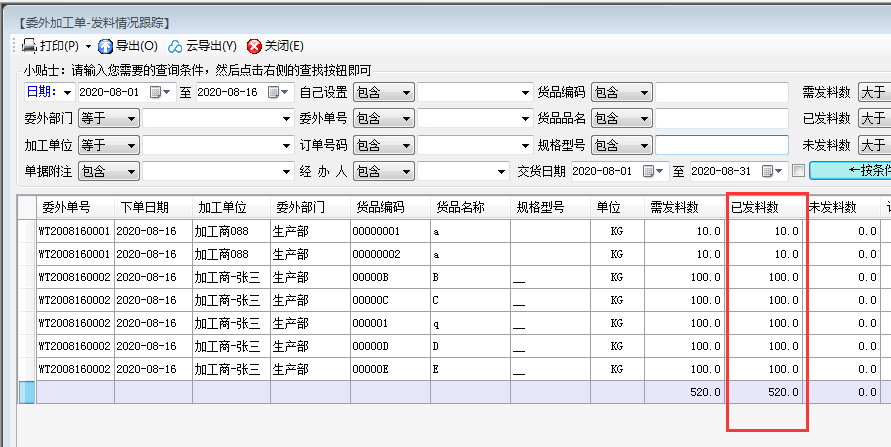Image resolution: width=891 pixels, height=447 pixels.
Task: Expand the 货品编码 operator dropdown (包含)
Action: (643, 93)
